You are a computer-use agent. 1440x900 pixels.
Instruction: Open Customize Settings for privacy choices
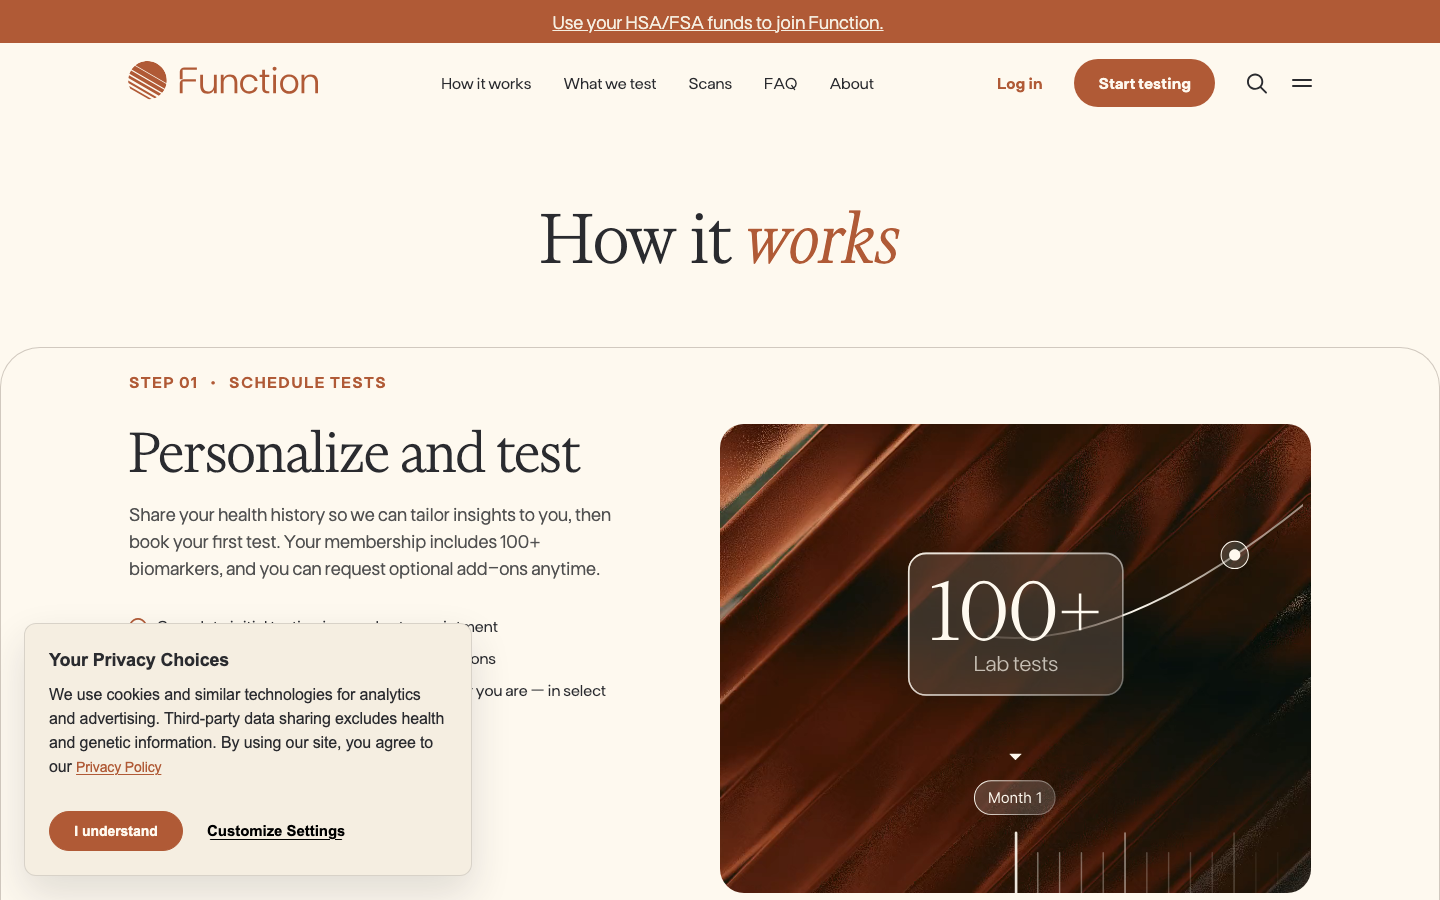276,831
